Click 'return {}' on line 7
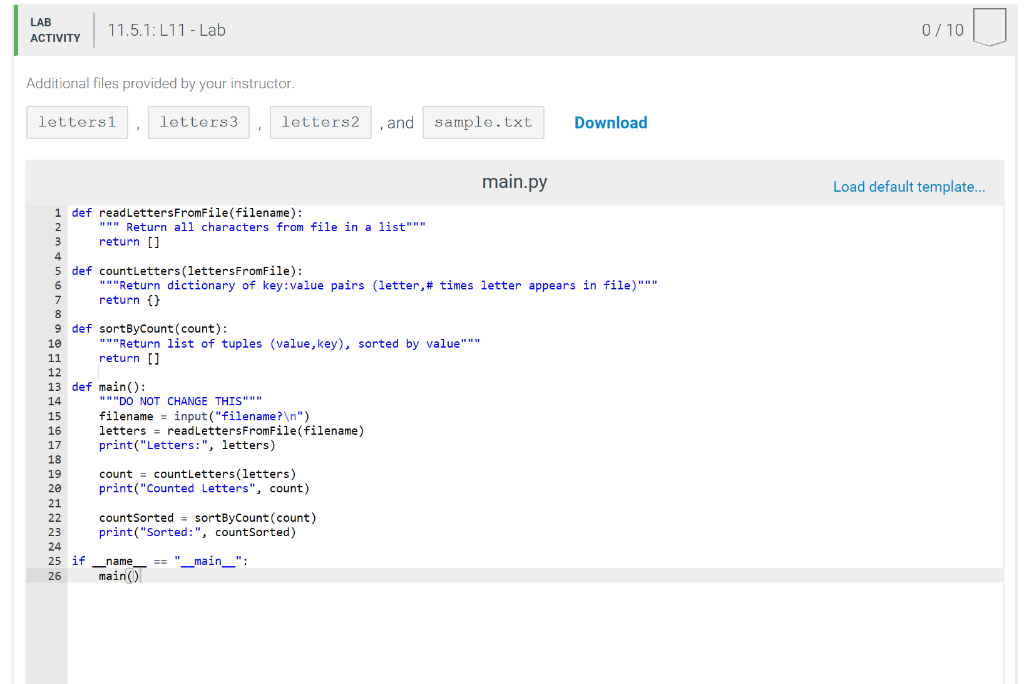Image resolution: width=1024 pixels, height=684 pixels. click(129, 300)
